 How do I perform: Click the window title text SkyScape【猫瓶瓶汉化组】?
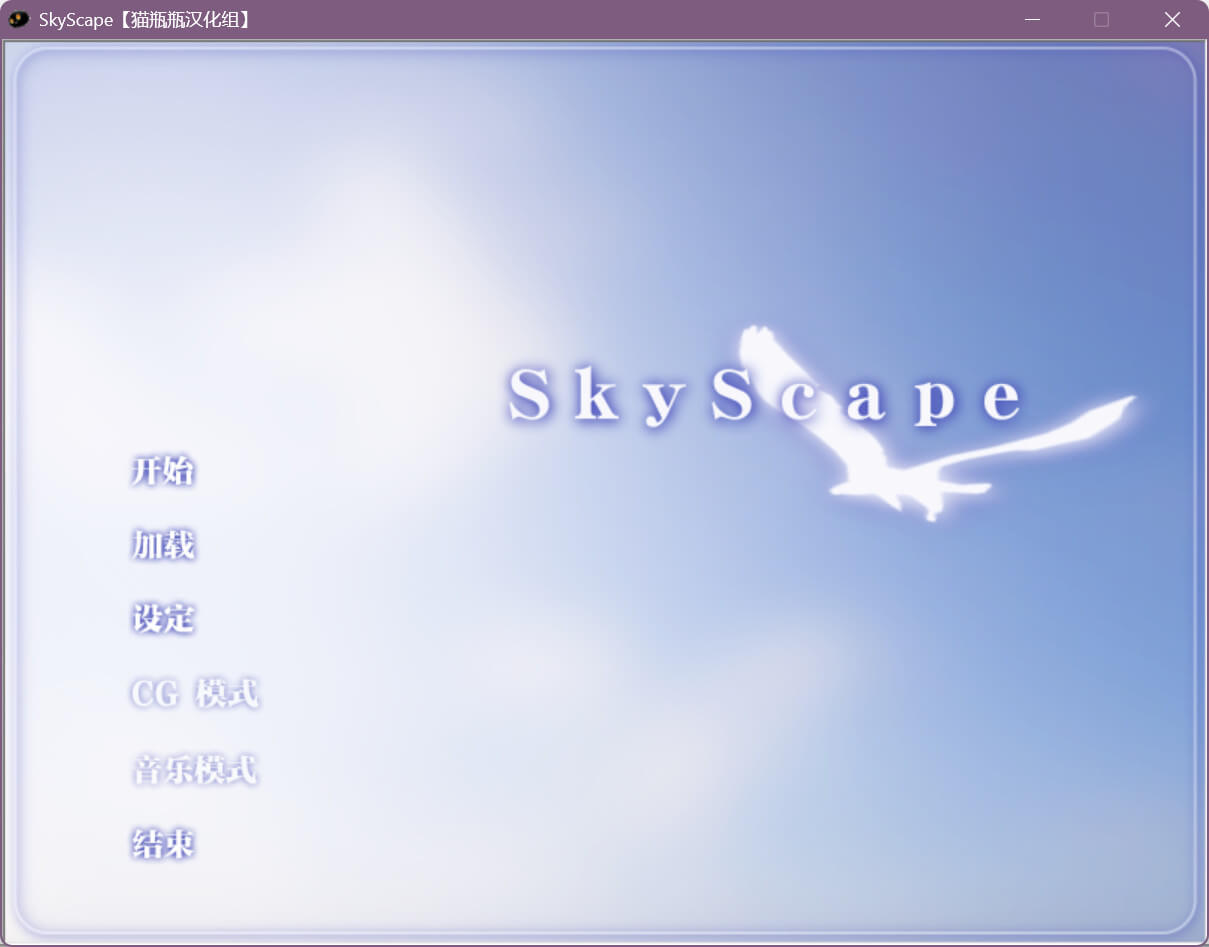point(145,20)
